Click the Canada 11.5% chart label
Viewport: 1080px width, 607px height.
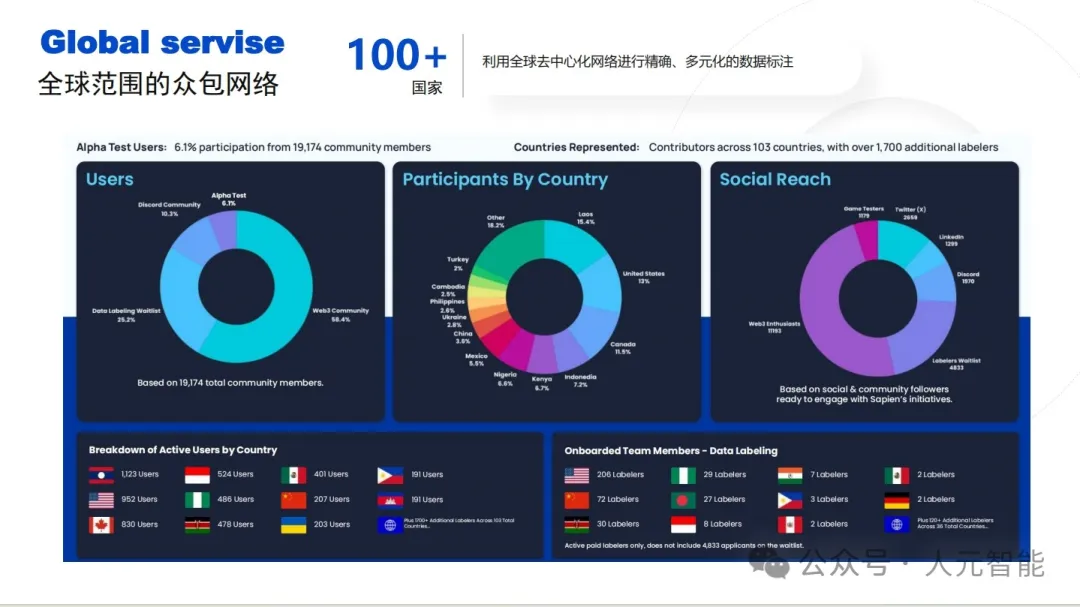623,347
